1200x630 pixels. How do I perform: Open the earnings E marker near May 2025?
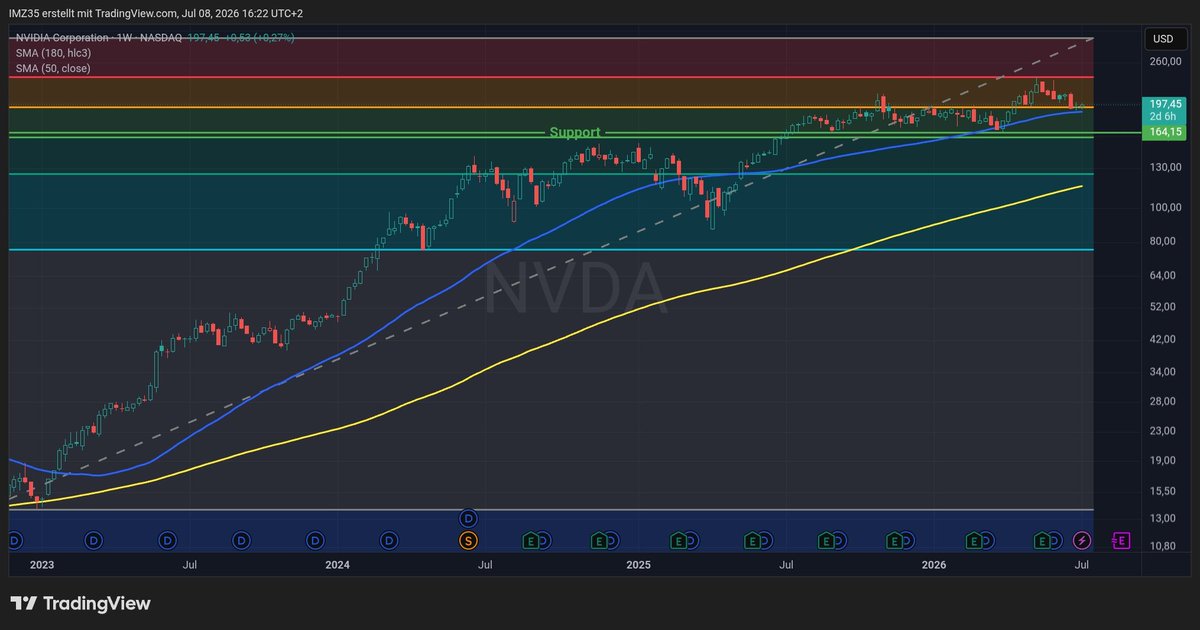coord(753,540)
